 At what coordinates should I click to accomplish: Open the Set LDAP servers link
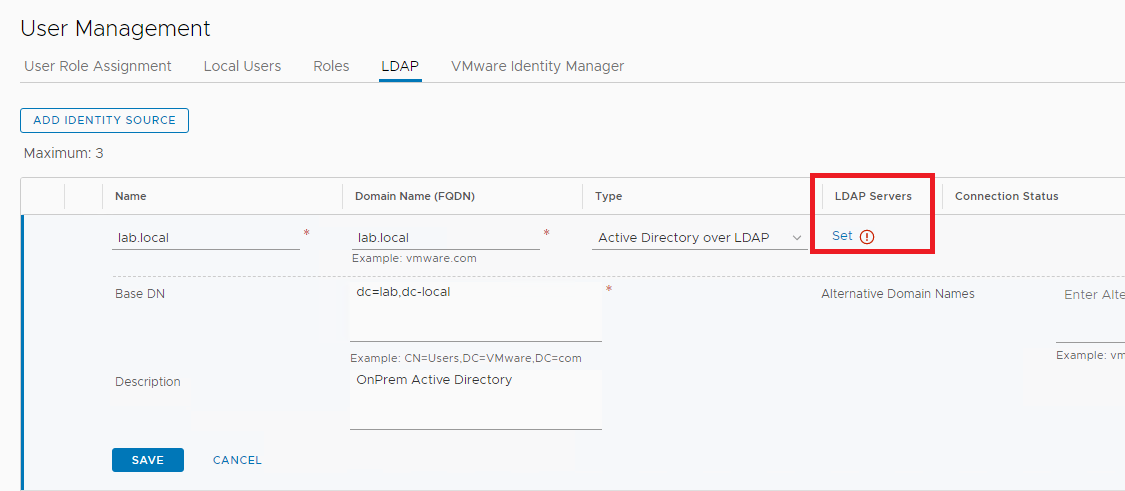click(x=842, y=237)
